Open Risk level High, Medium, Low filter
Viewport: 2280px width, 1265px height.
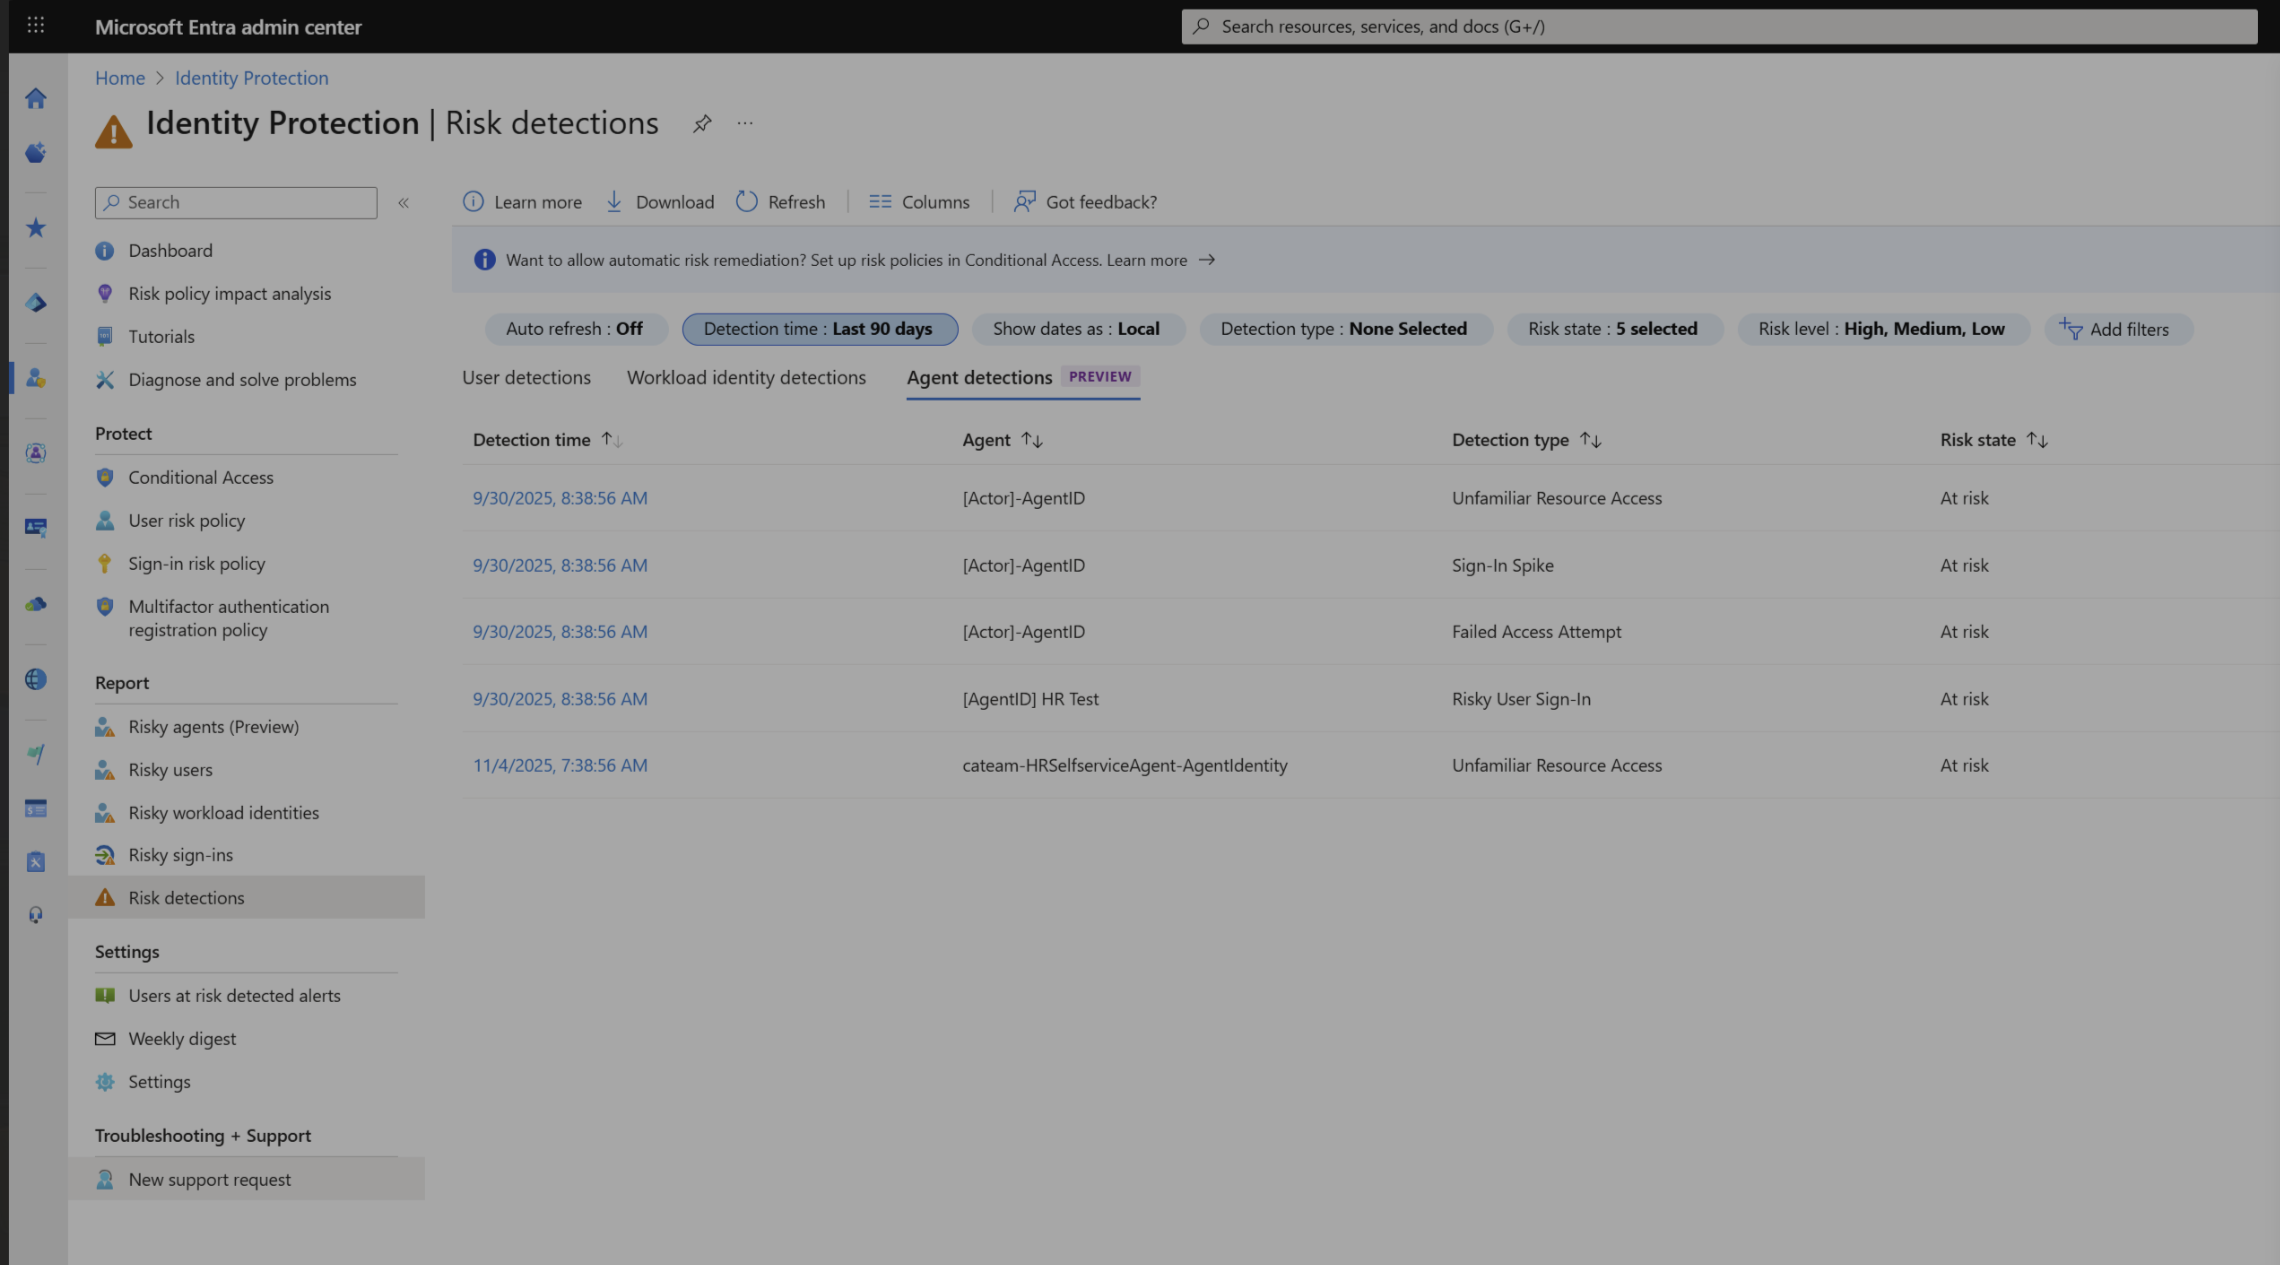pyautogui.click(x=1882, y=329)
